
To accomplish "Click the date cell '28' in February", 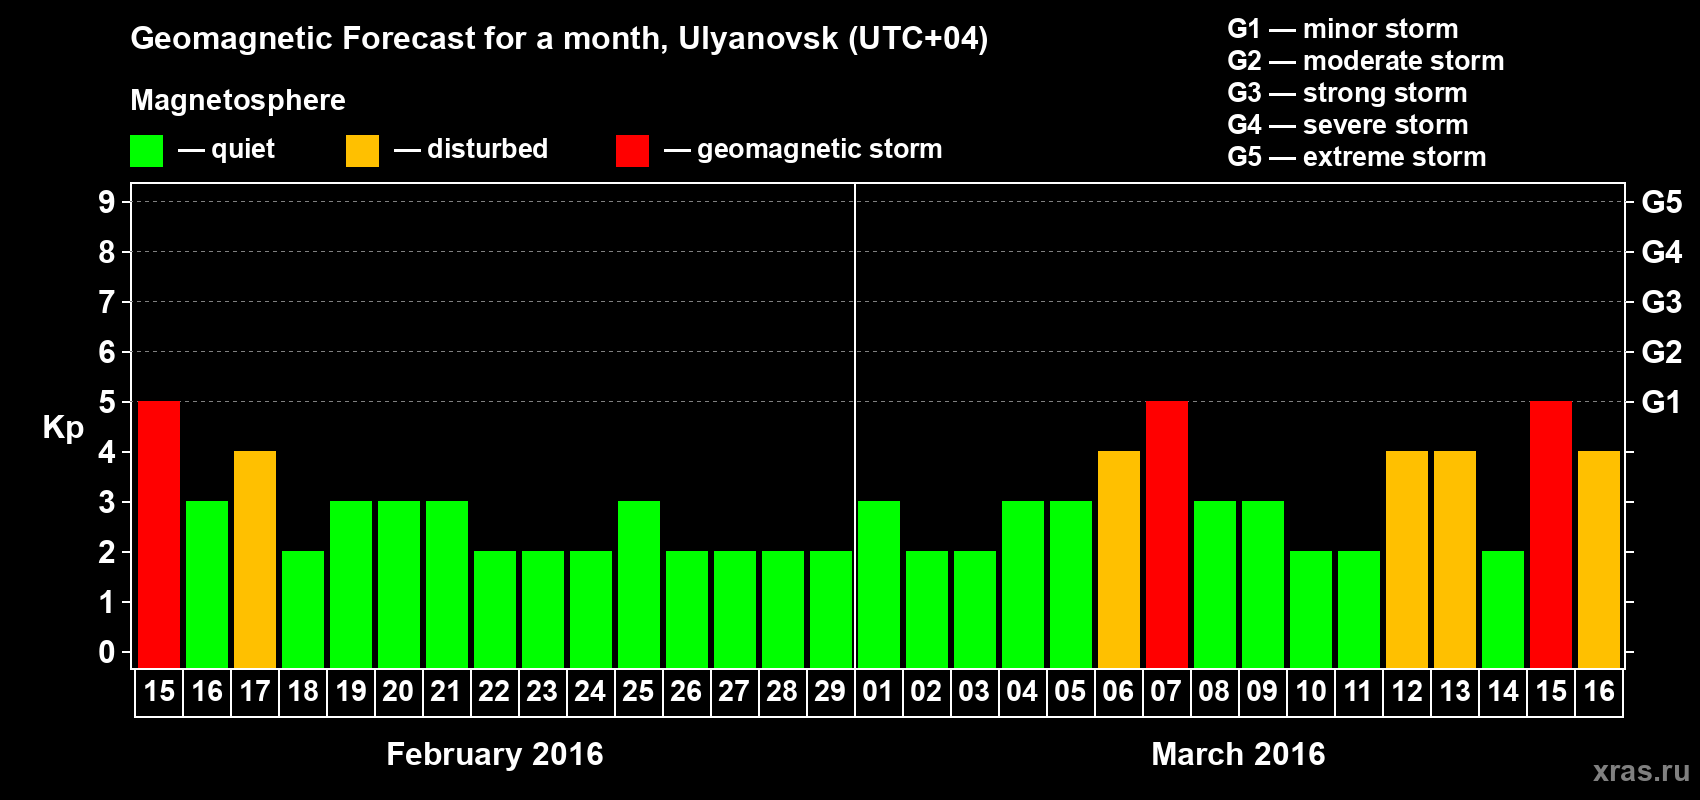I will click(x=783, y=692).
